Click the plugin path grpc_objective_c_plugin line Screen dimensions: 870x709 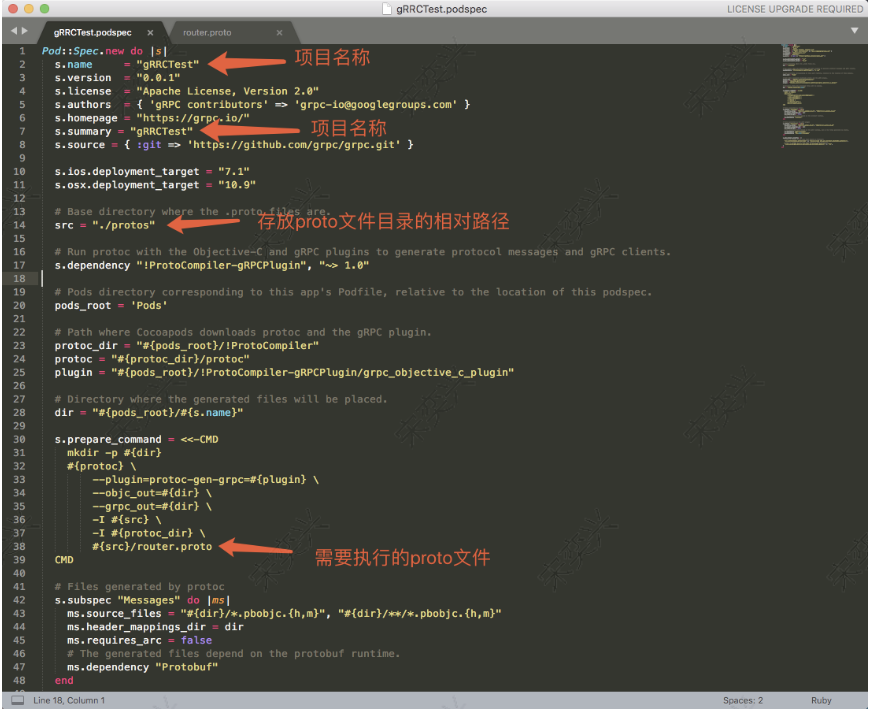[284, 372]
